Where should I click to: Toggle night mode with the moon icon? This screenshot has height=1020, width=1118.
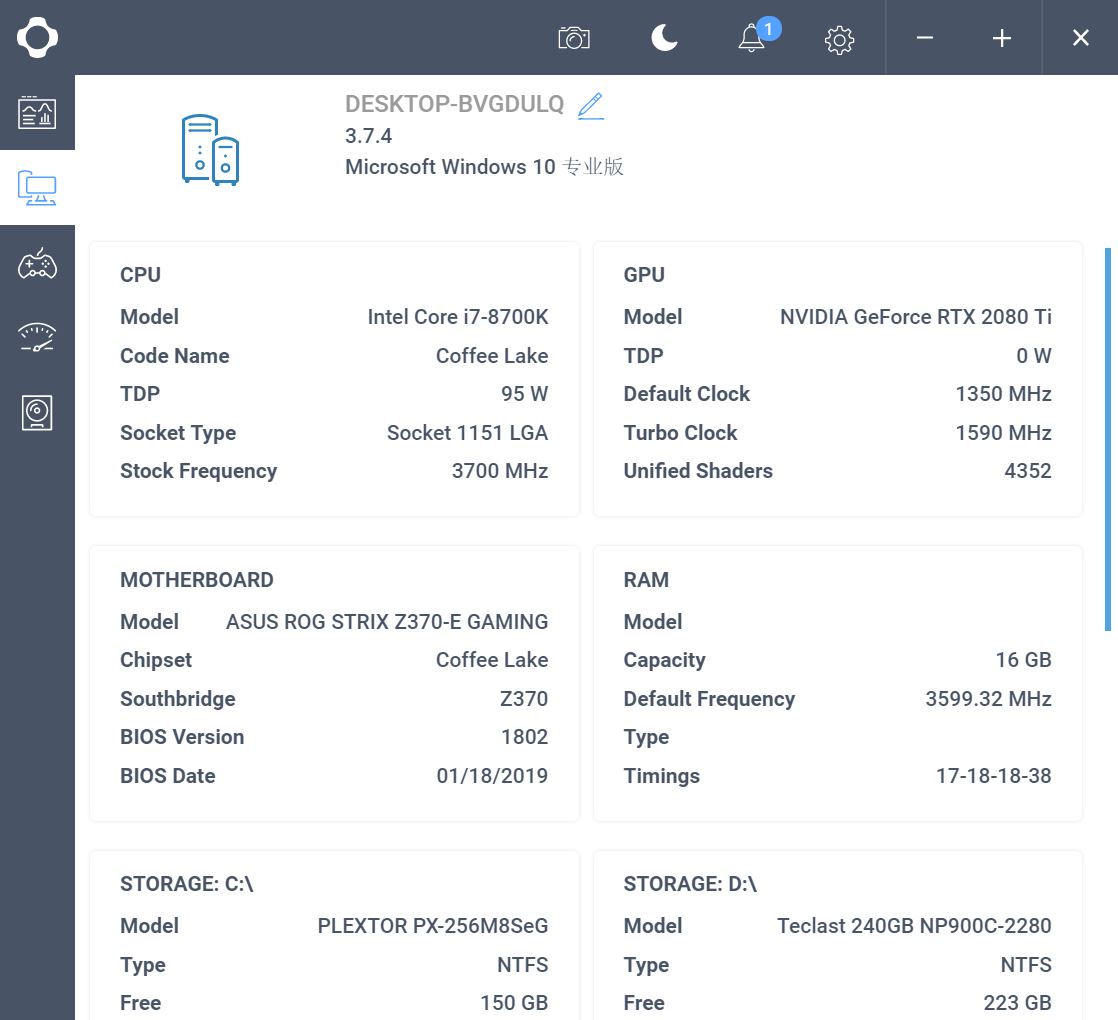pyautogui.click(x=664, y=38)
